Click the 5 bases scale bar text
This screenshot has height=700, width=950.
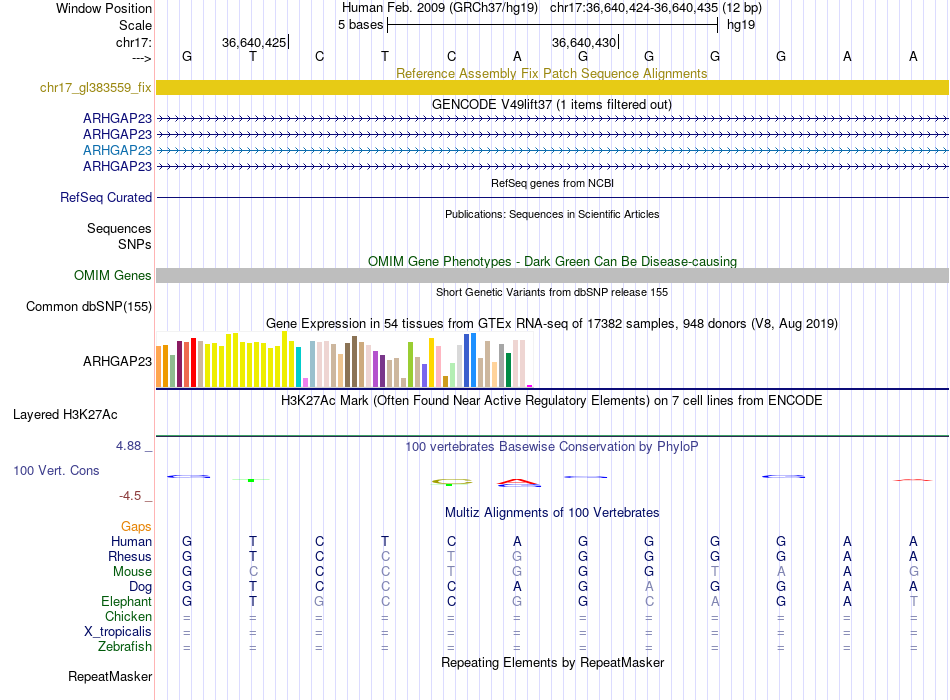point(360,25)
